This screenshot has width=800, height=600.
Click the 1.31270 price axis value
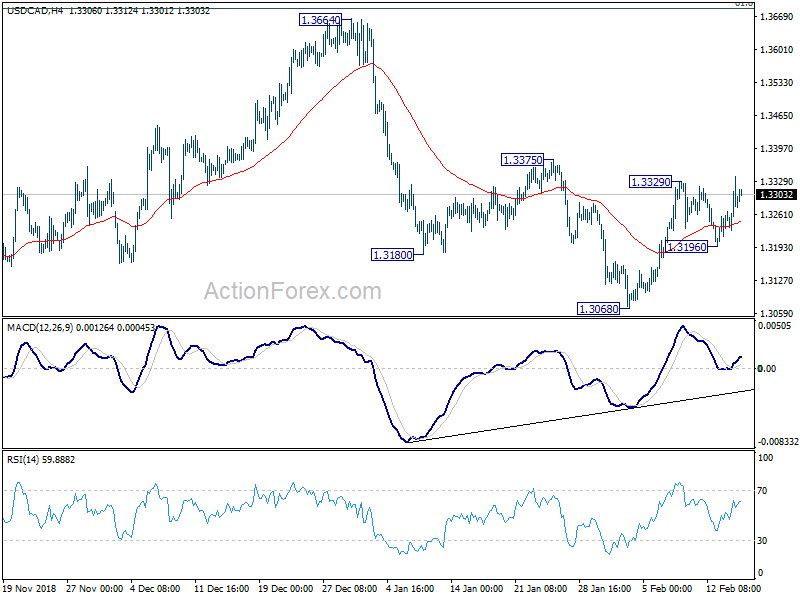777,281
